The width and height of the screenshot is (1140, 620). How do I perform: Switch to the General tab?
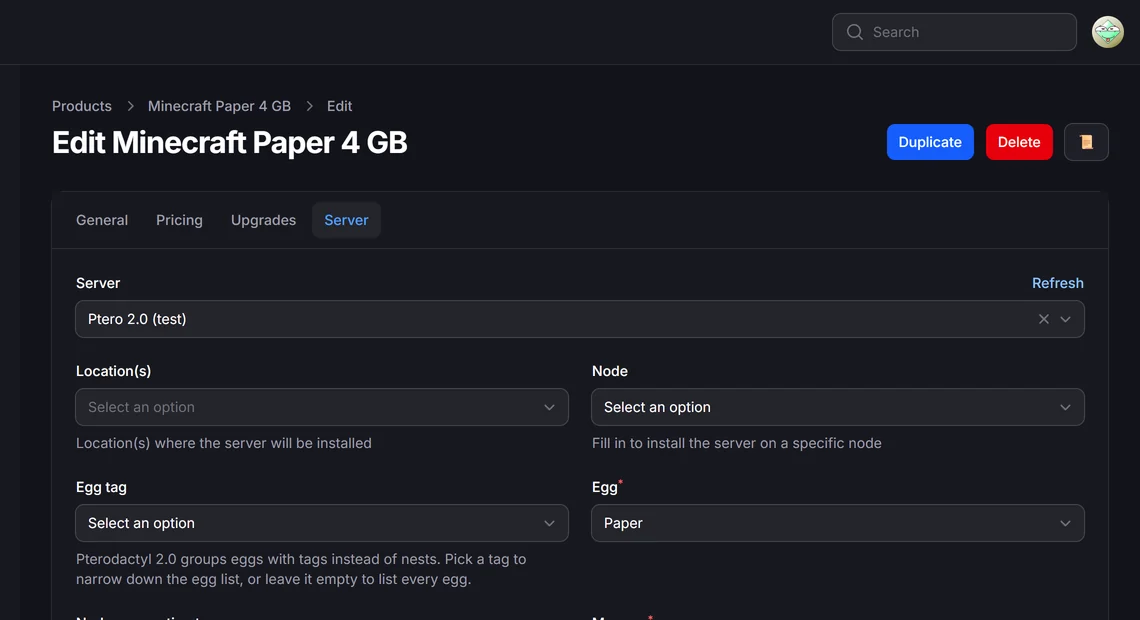pos(102,220)
